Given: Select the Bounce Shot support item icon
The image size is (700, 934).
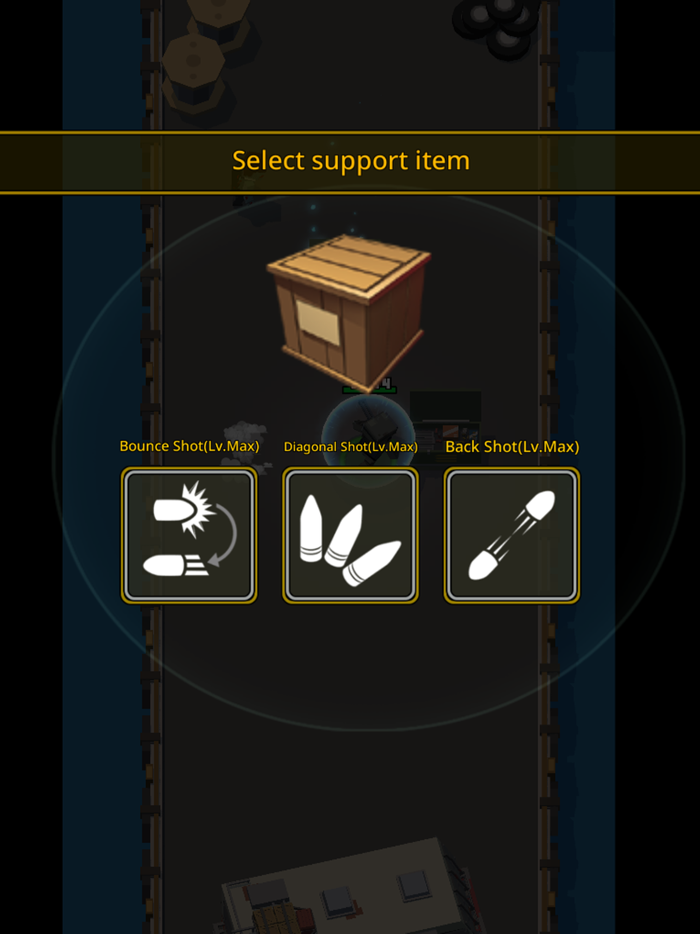Looking at the screenshot, I should click(x=189, y=535).
